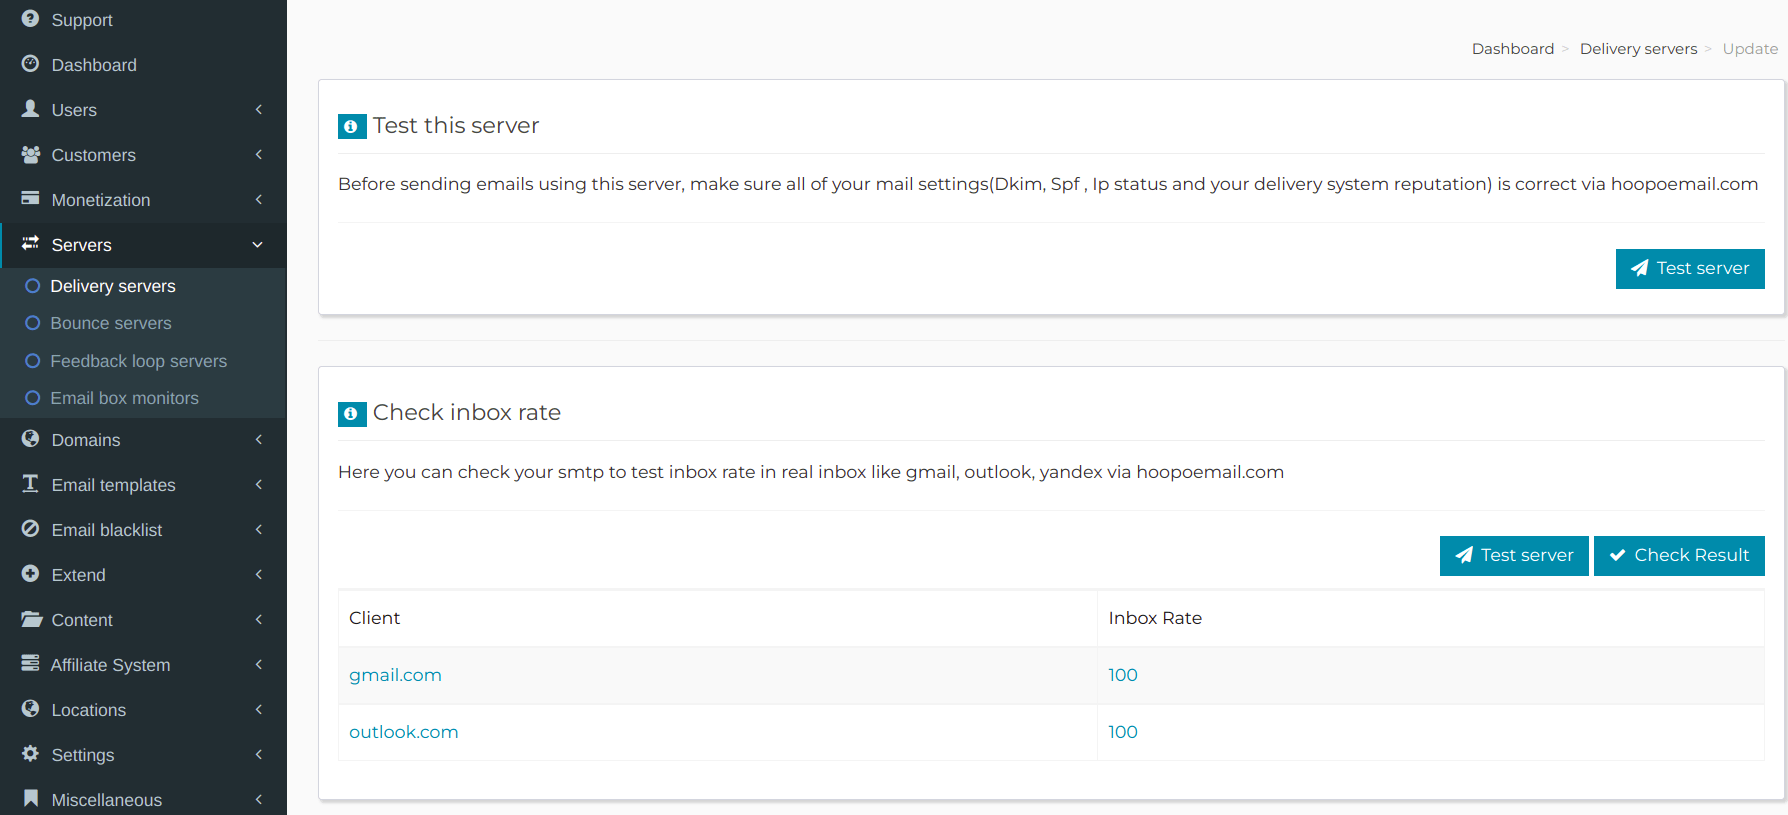This screenshot has width=1788, height=815.
Task: Expand the Users submenu arrow
Action: tap(258, 110)
